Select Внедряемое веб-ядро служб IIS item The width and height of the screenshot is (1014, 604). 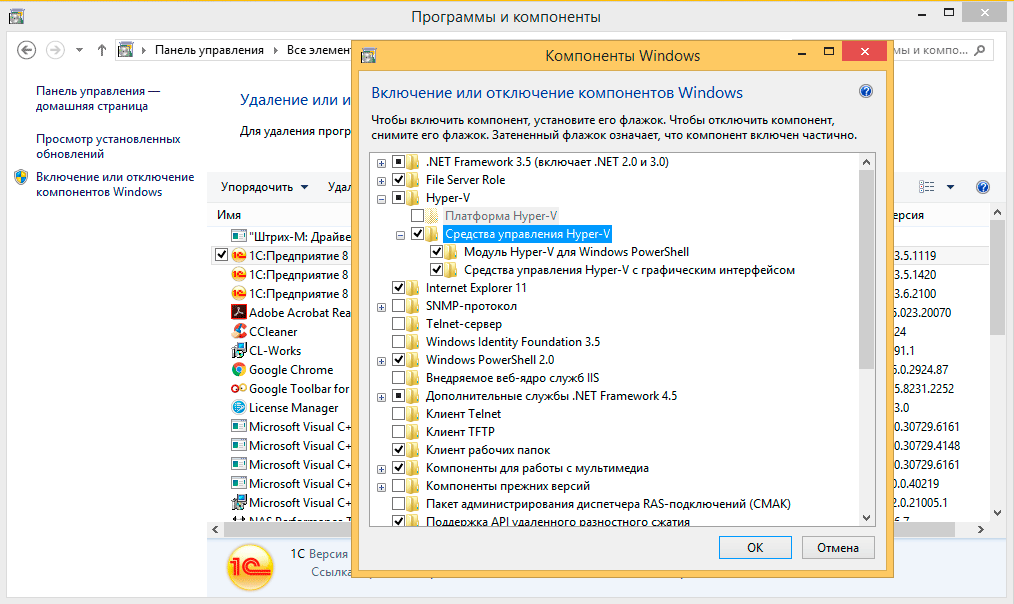tap(512, 378)
